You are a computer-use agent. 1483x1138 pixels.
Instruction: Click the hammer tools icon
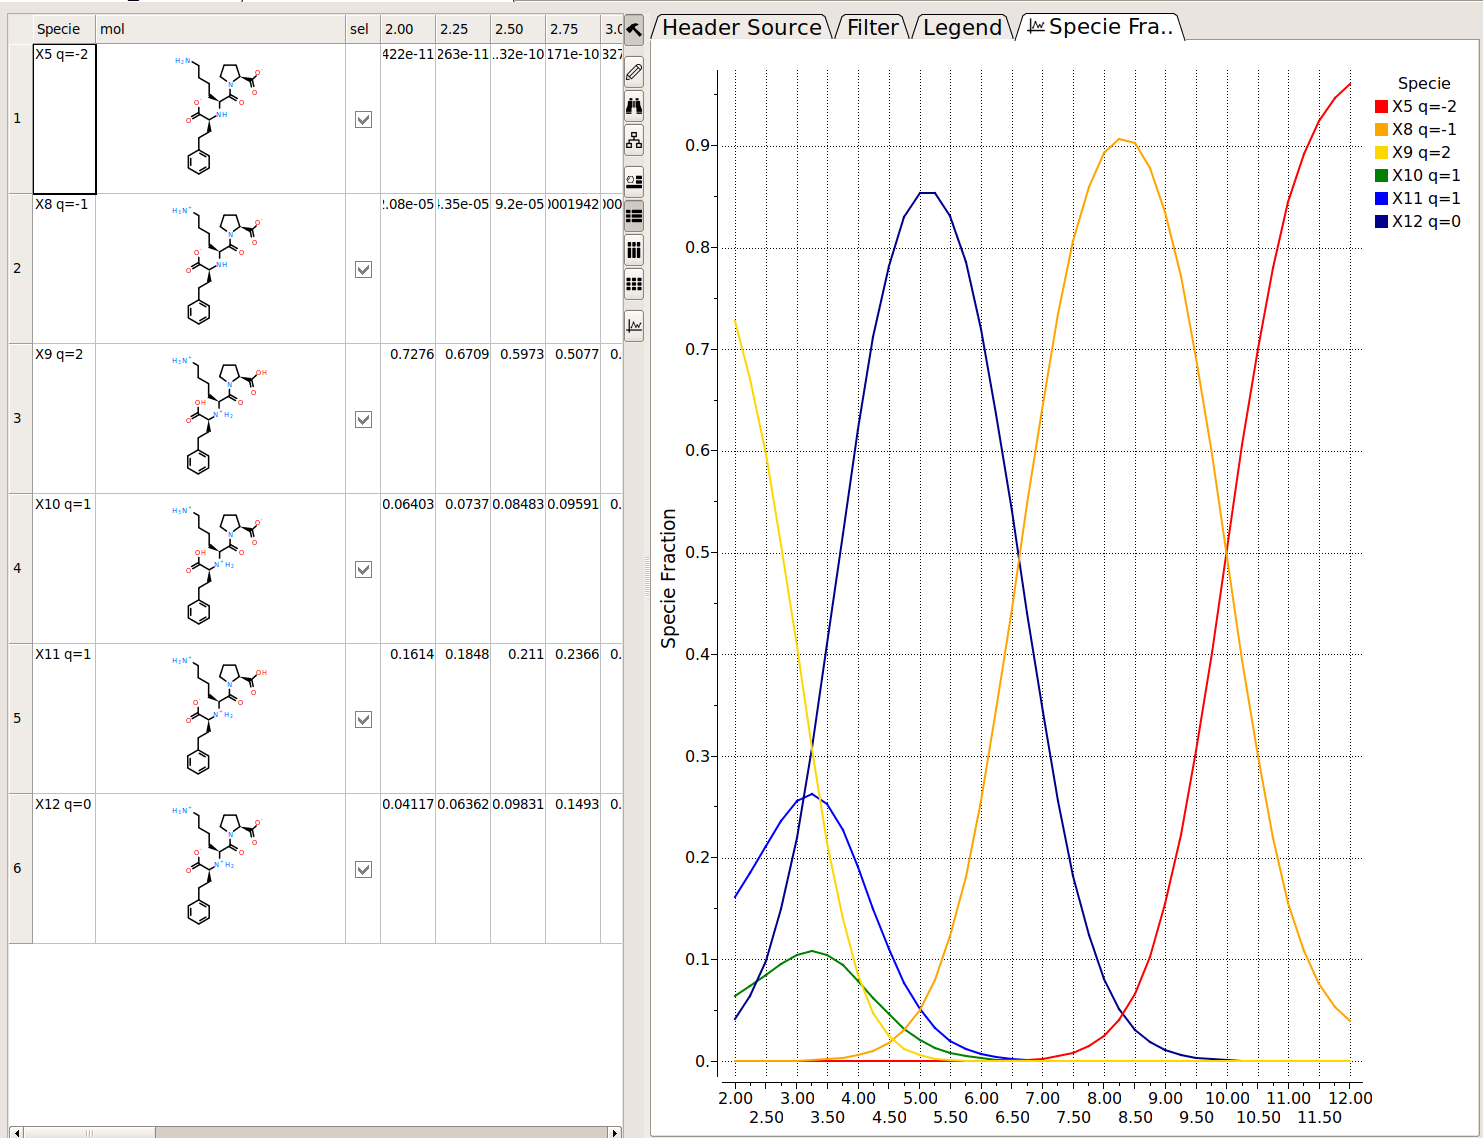click(x=634, y=29)
